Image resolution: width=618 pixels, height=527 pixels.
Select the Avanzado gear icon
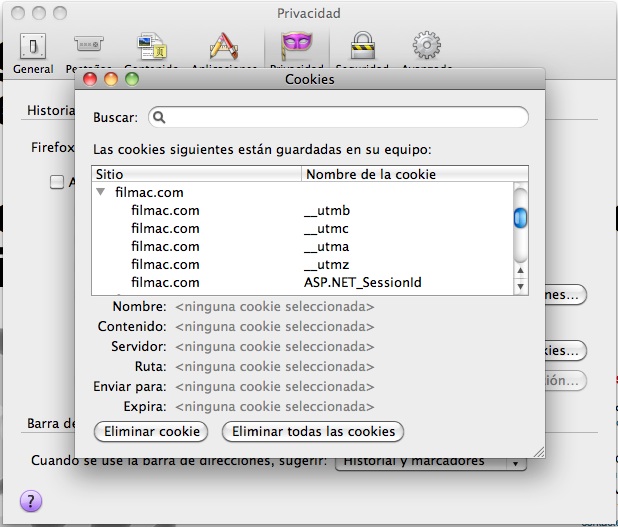point(427,47)
